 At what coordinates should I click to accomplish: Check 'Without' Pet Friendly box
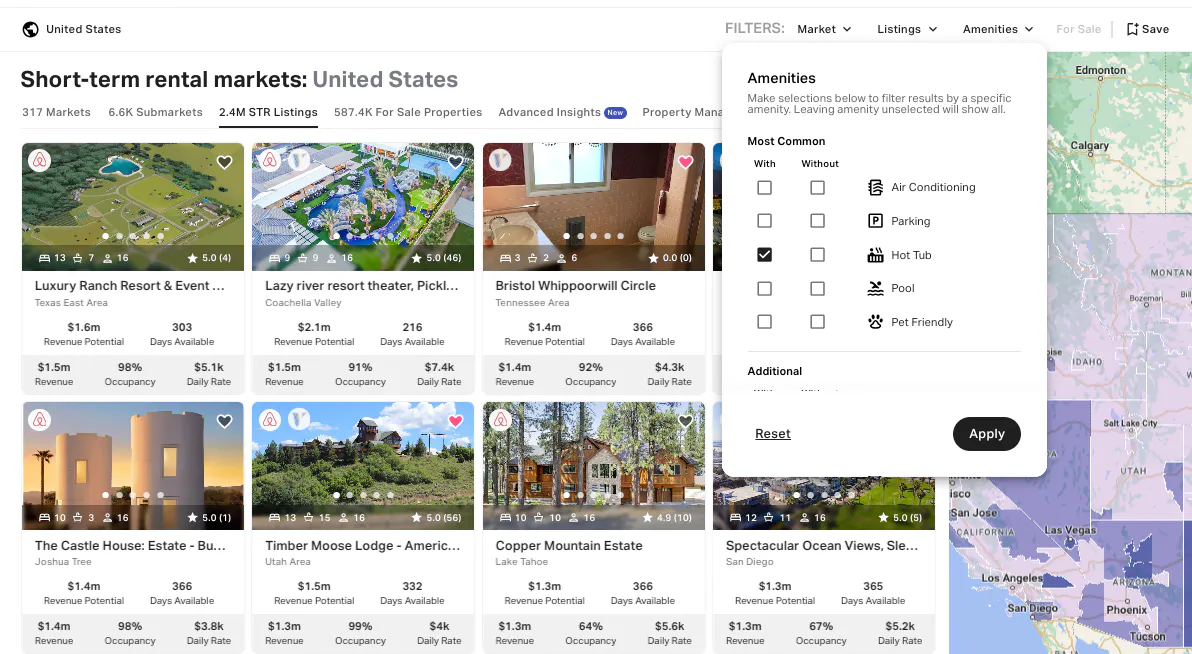[817, 322]
